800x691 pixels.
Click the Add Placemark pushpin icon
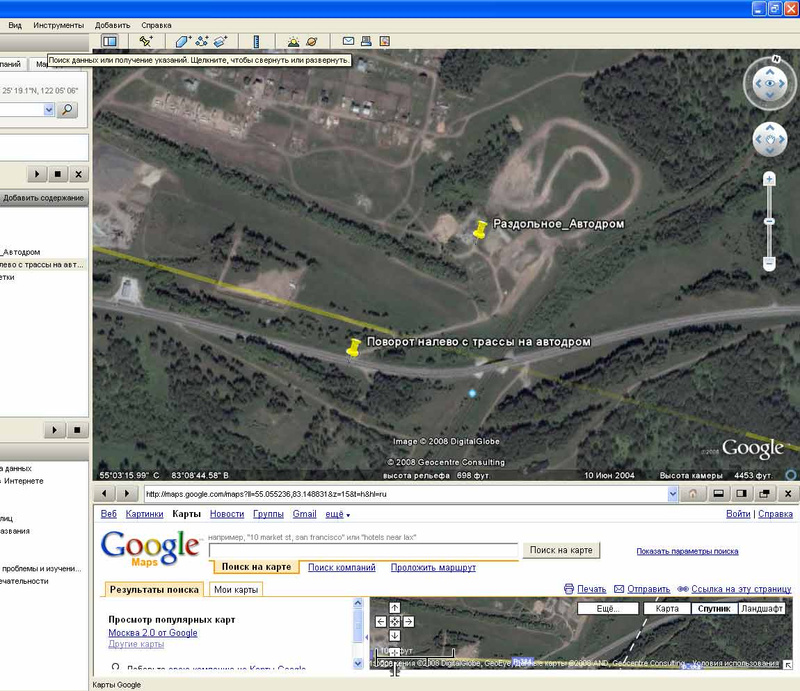(x=146, y=42)
